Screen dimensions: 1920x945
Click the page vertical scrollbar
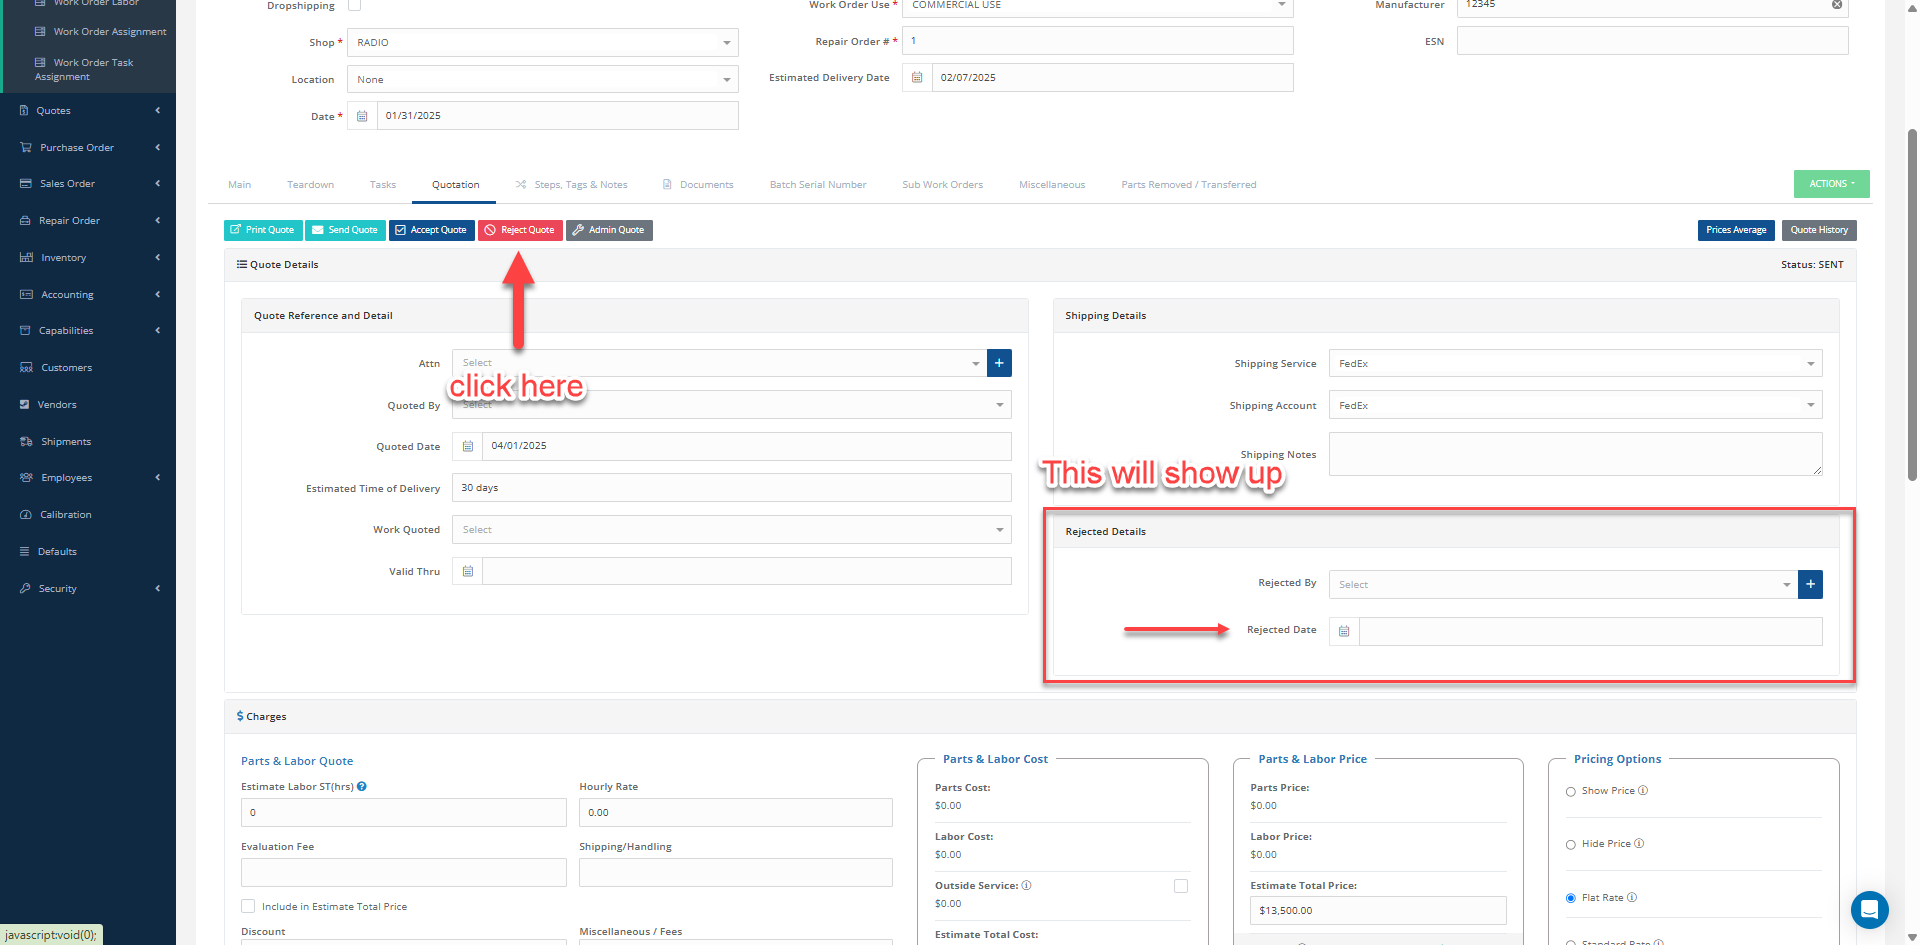pyautogui.click(x=1912, y=300)
